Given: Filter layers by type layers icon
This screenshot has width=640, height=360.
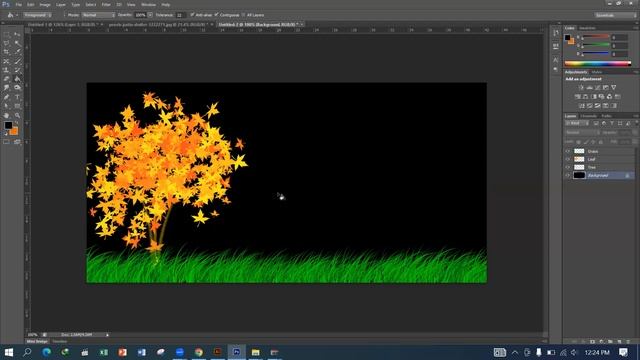Looking at the screenshot, I should click(612, 123).
